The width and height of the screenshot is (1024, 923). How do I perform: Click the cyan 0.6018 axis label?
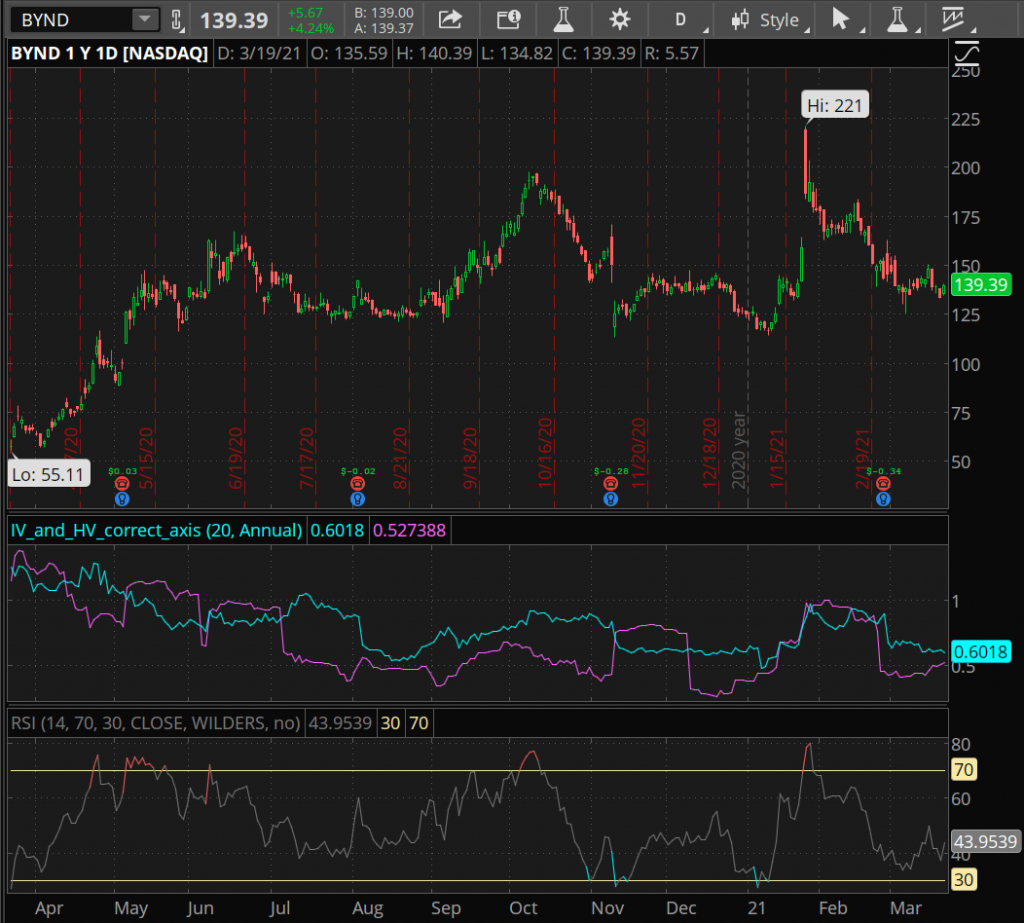coord(981,652)
